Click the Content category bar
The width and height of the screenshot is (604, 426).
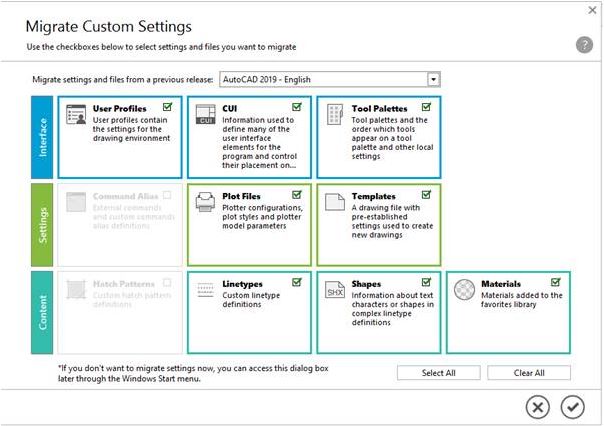pos(42,312)
